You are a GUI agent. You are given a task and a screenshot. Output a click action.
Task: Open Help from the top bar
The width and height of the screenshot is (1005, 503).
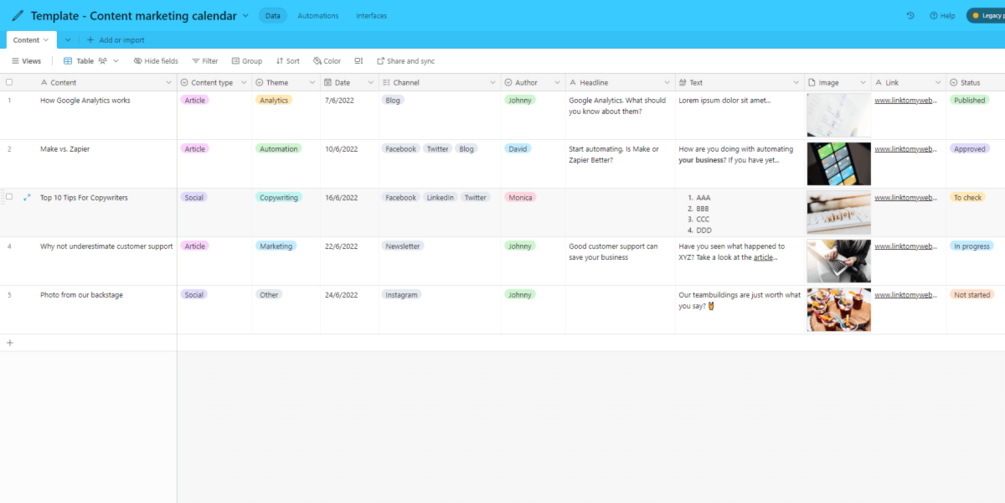coord(942,15)
